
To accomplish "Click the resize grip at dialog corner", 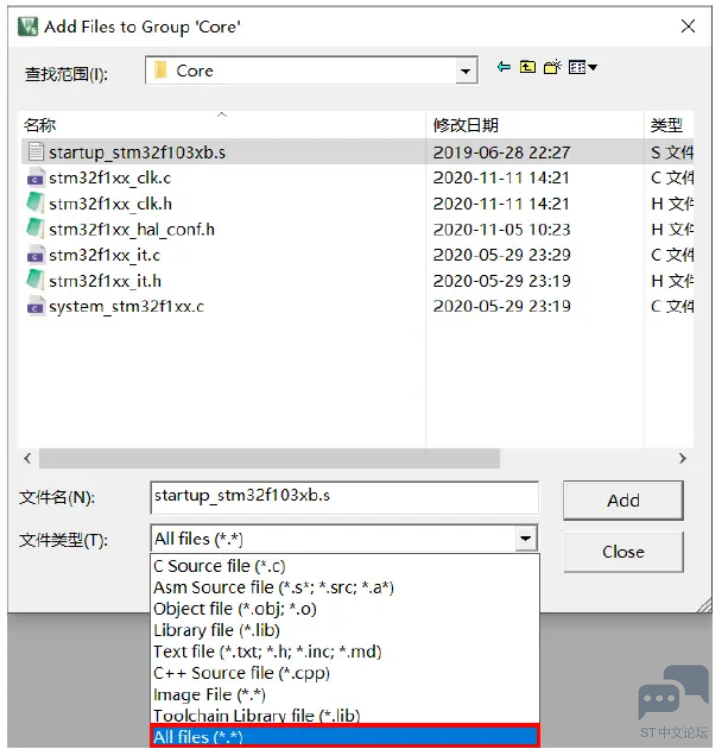I will (704, 604).
